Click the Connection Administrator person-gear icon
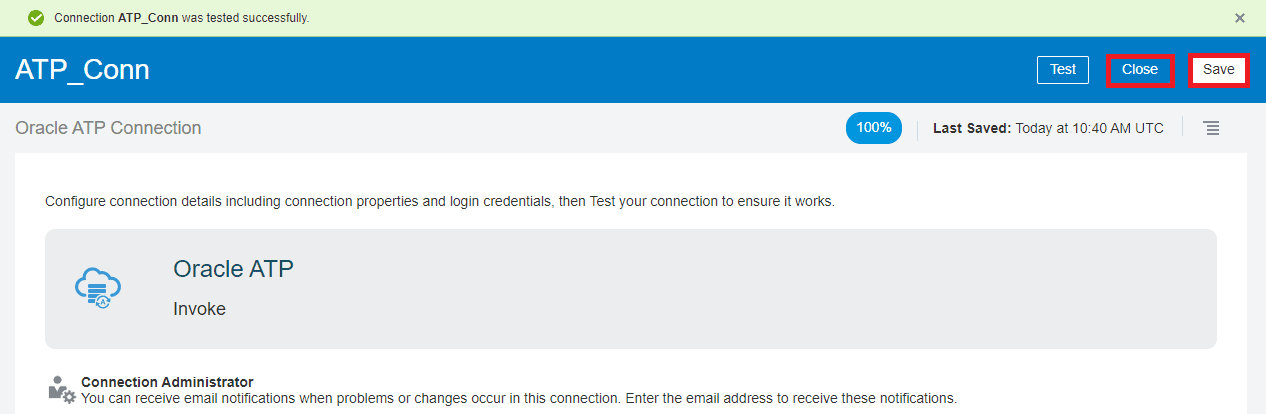 point(61,390)
